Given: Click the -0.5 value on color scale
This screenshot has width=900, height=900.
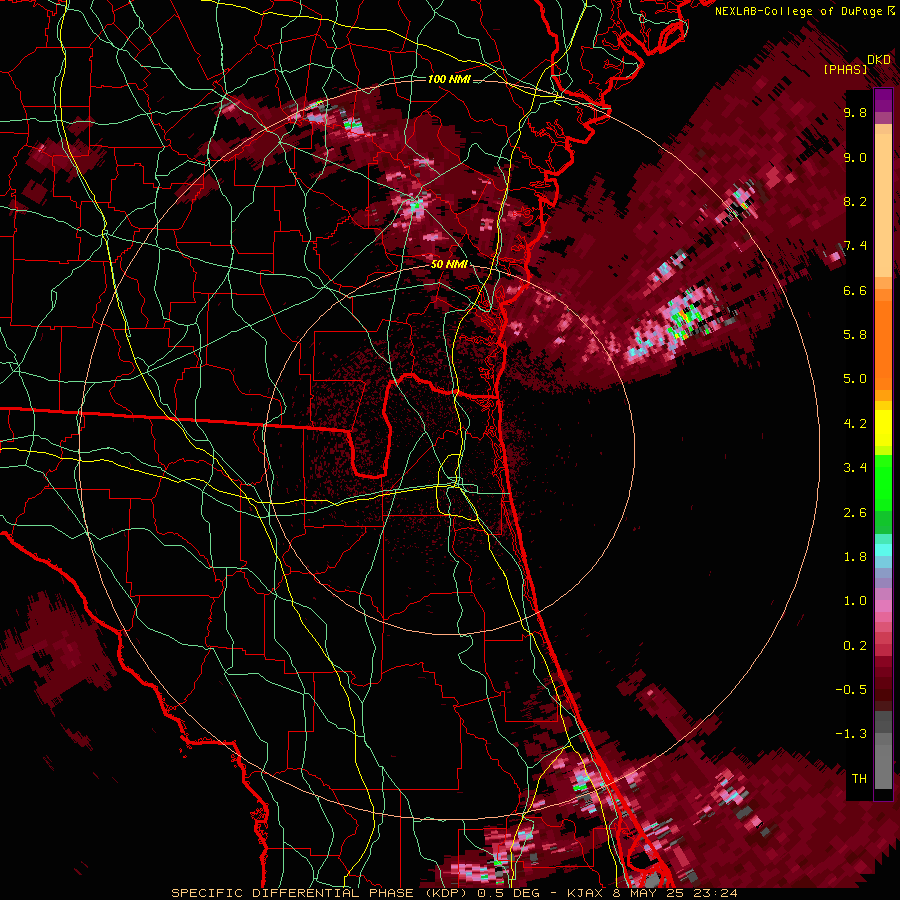Looking at the screenshot, I should tap(851, 690).
